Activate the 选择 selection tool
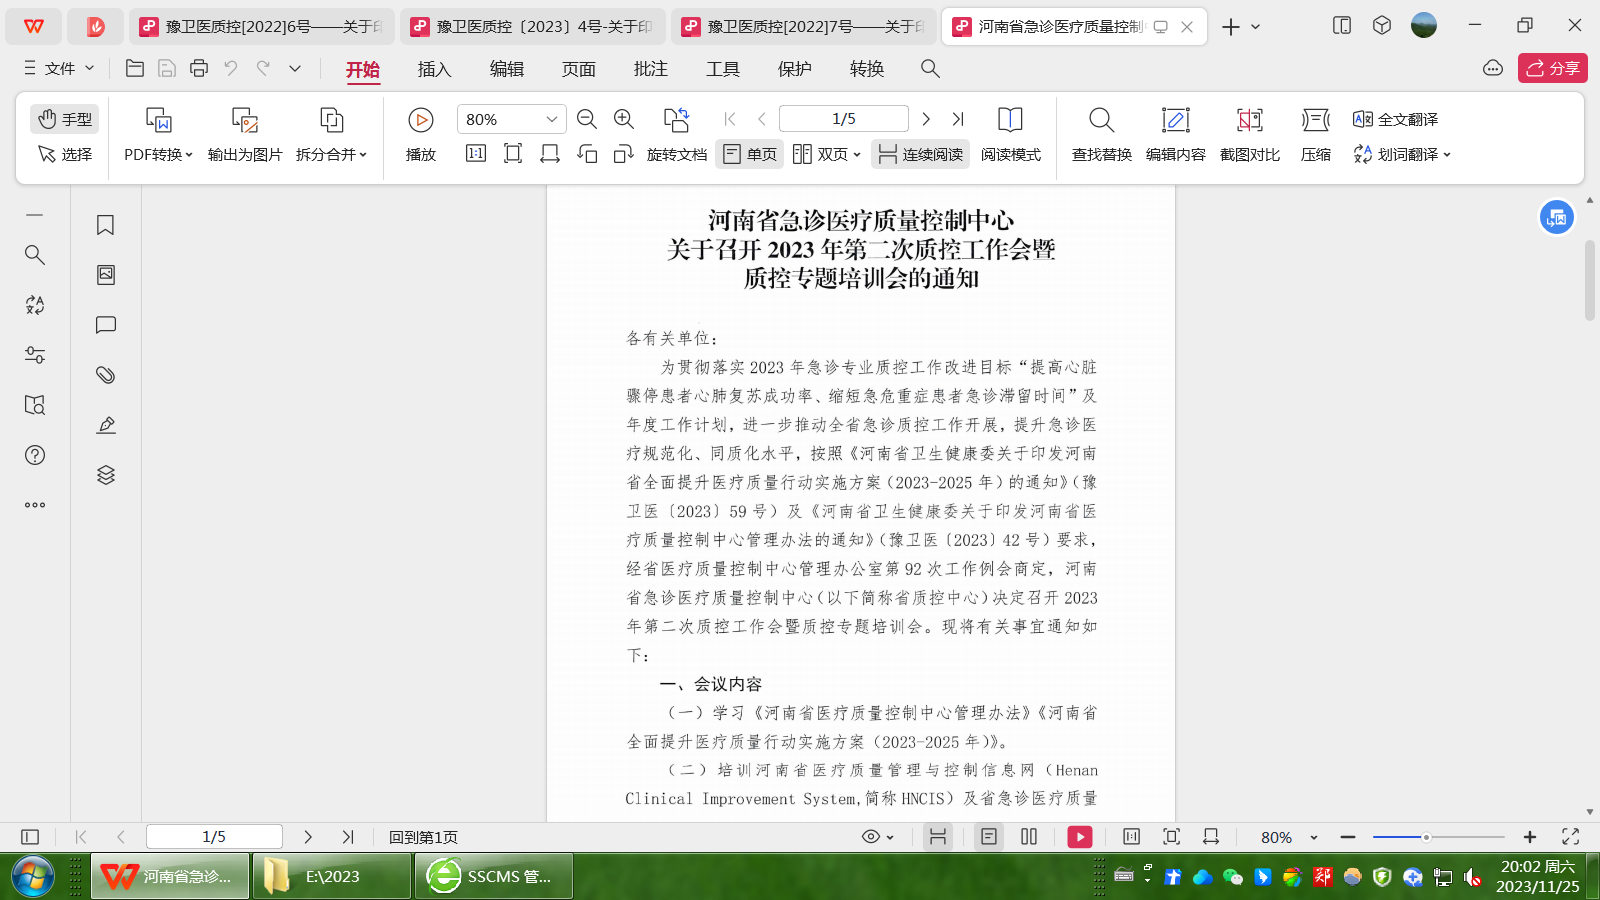The height and width of the screenshot is (900, 1600). pos(65,154)
